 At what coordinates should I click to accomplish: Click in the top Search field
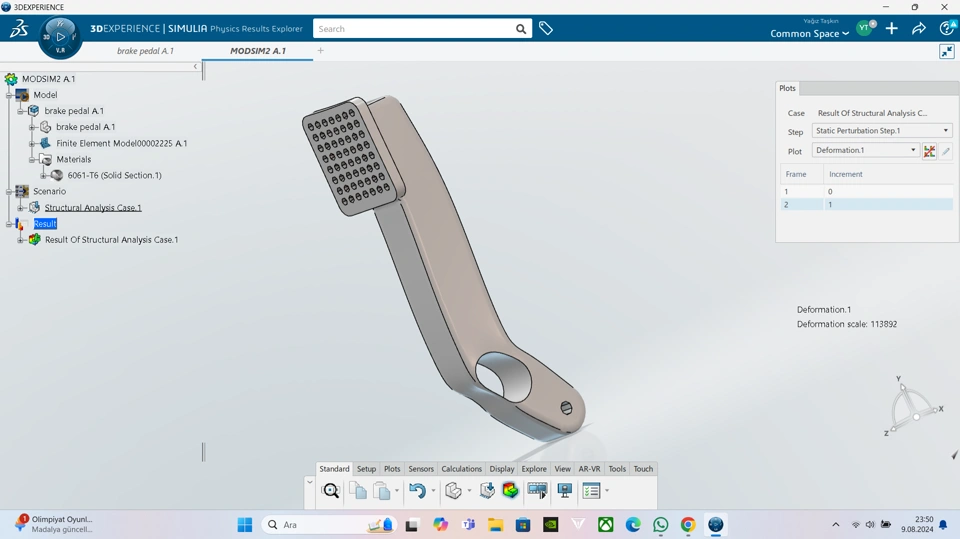(414, 29)
